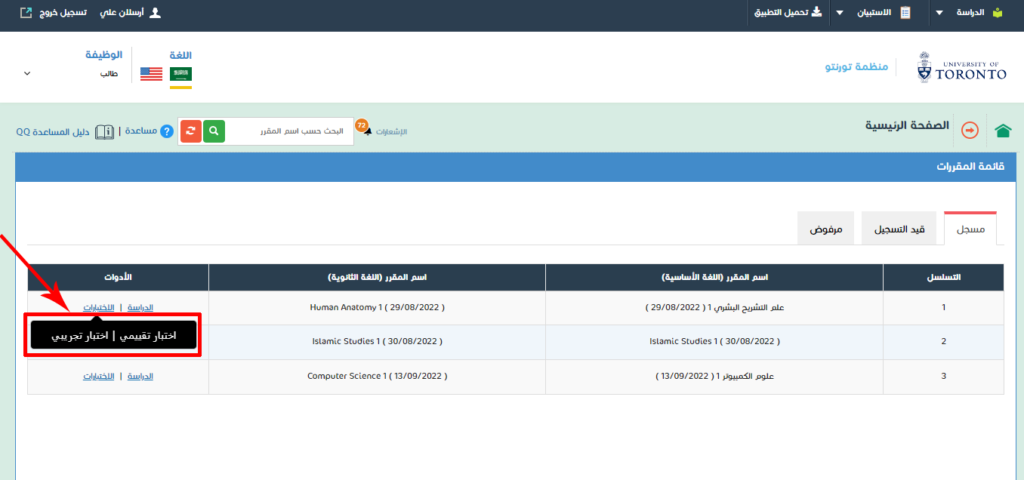Switch to the قيد التسجيل tab
The height and width of the screenshot is (480, 1024).
pyautogui.click(x=901, y=229)
